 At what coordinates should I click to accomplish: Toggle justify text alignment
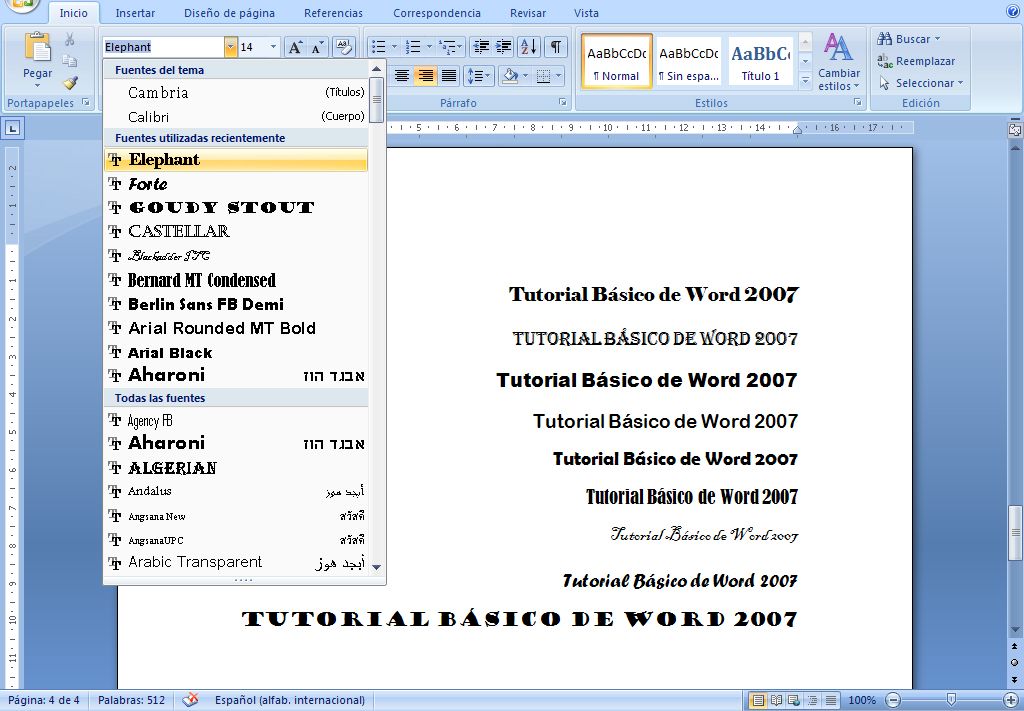(x=450, y=76)
